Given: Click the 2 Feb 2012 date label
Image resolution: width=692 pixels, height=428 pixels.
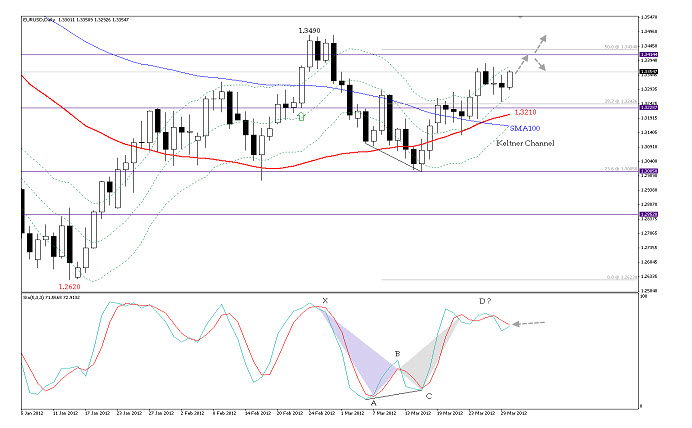Looking at the screenshot, I should [x=192, y=413].
